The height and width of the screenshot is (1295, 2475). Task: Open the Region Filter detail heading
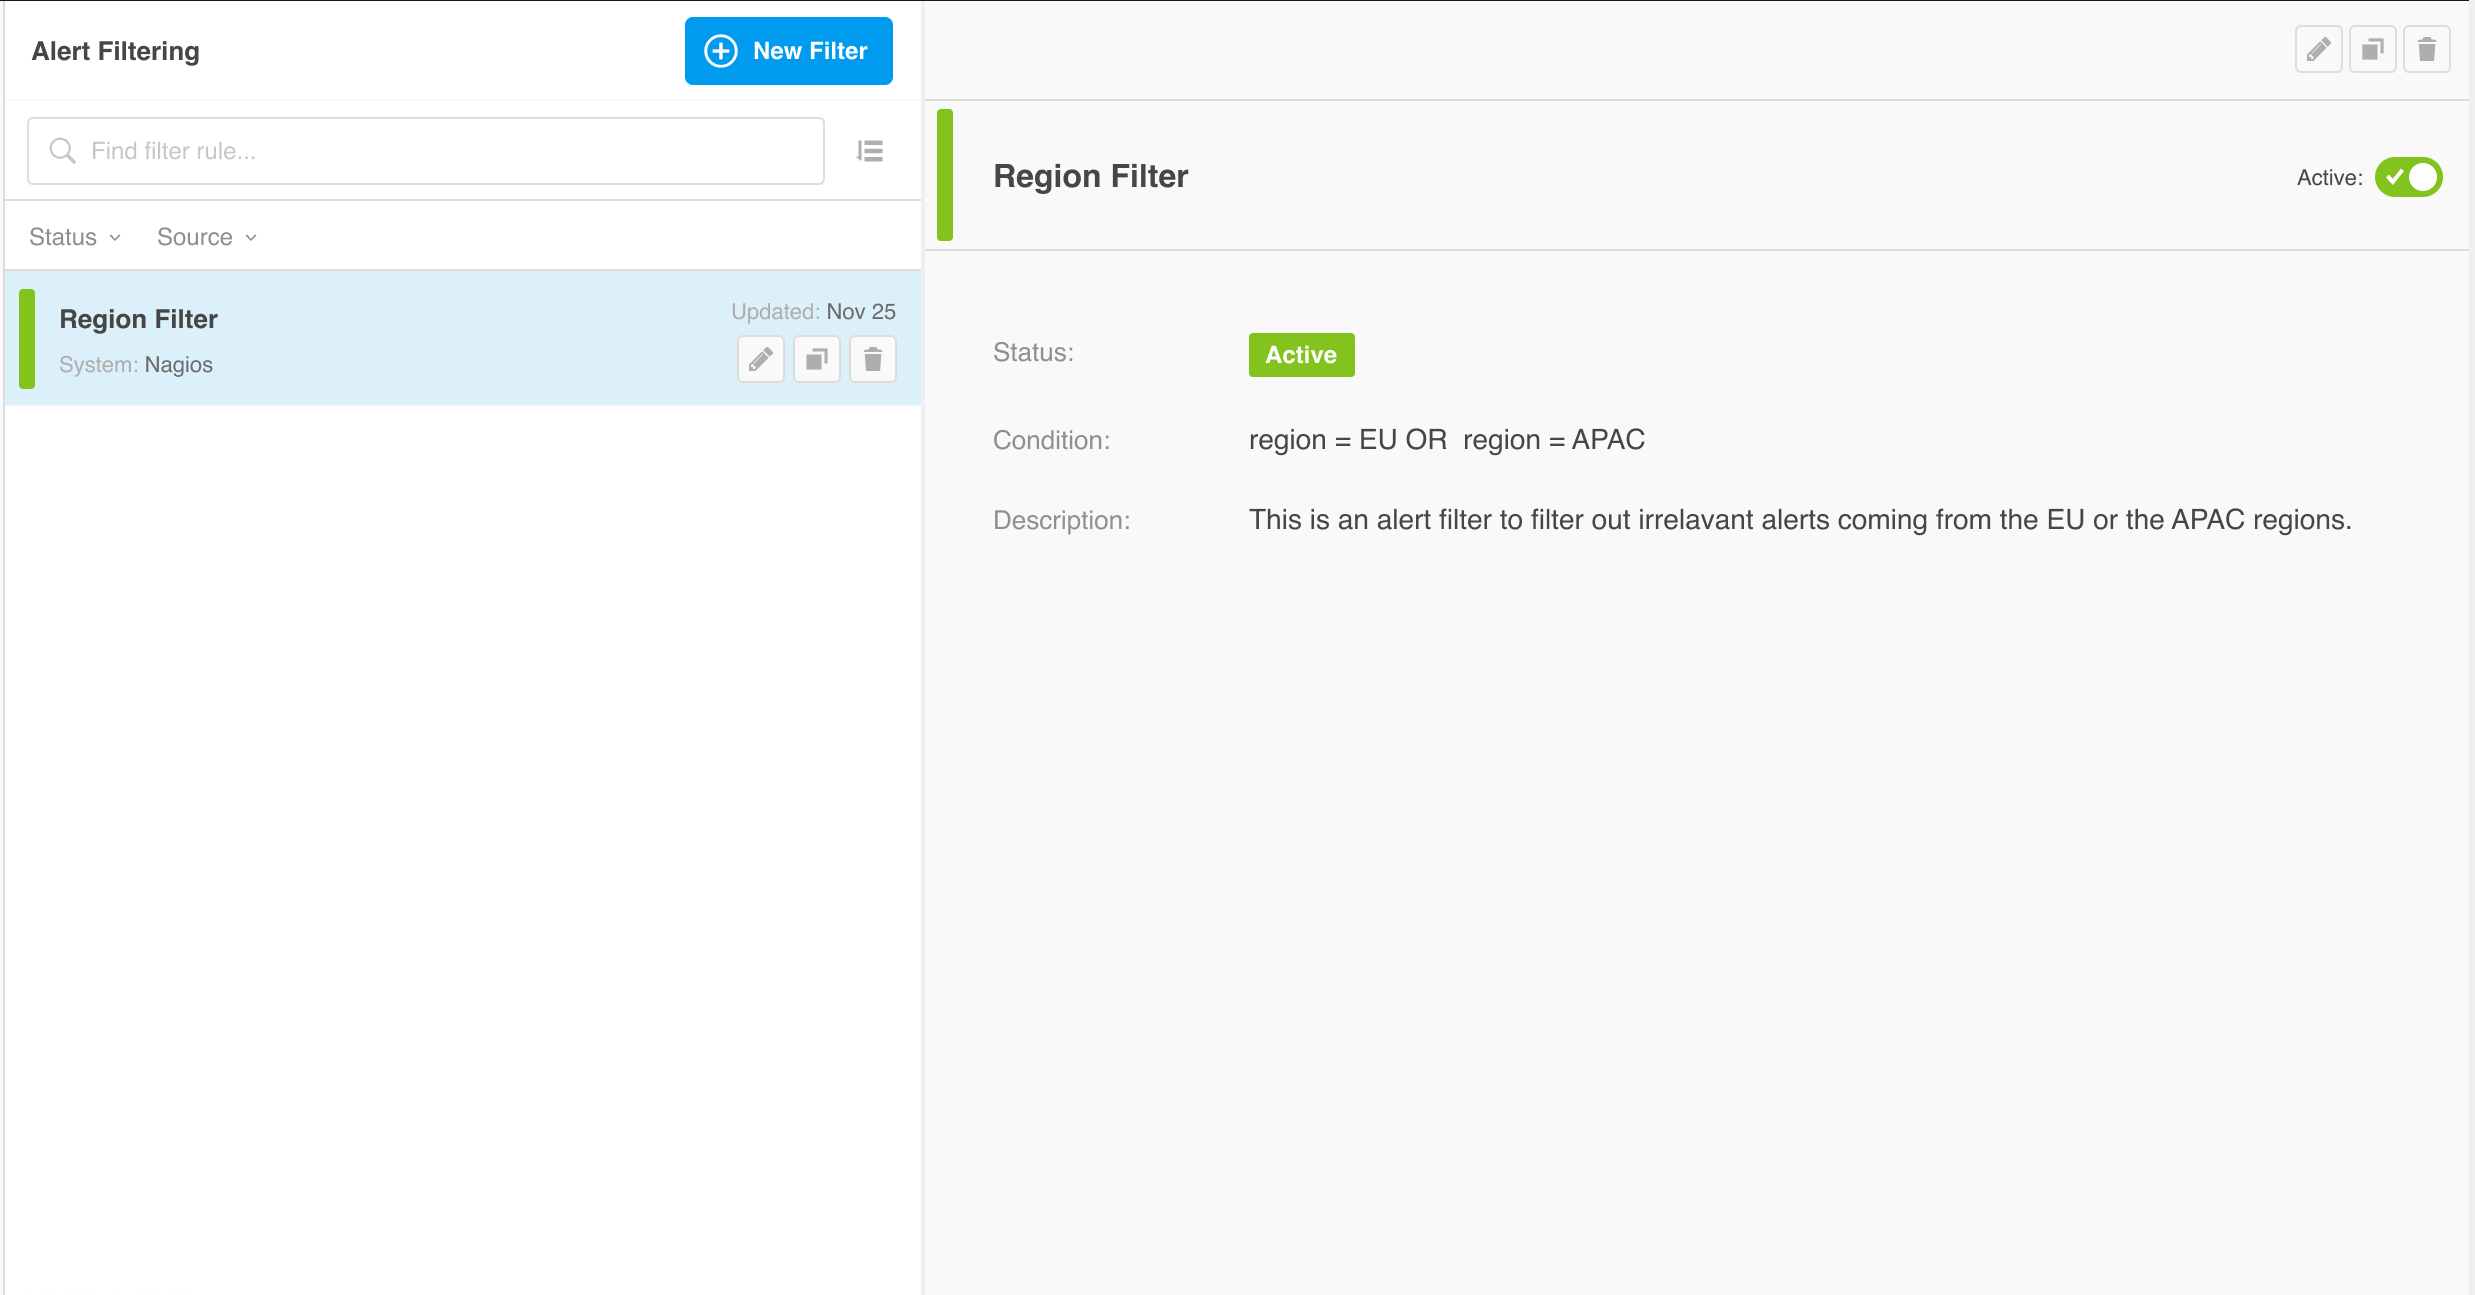click(1090, 176)
